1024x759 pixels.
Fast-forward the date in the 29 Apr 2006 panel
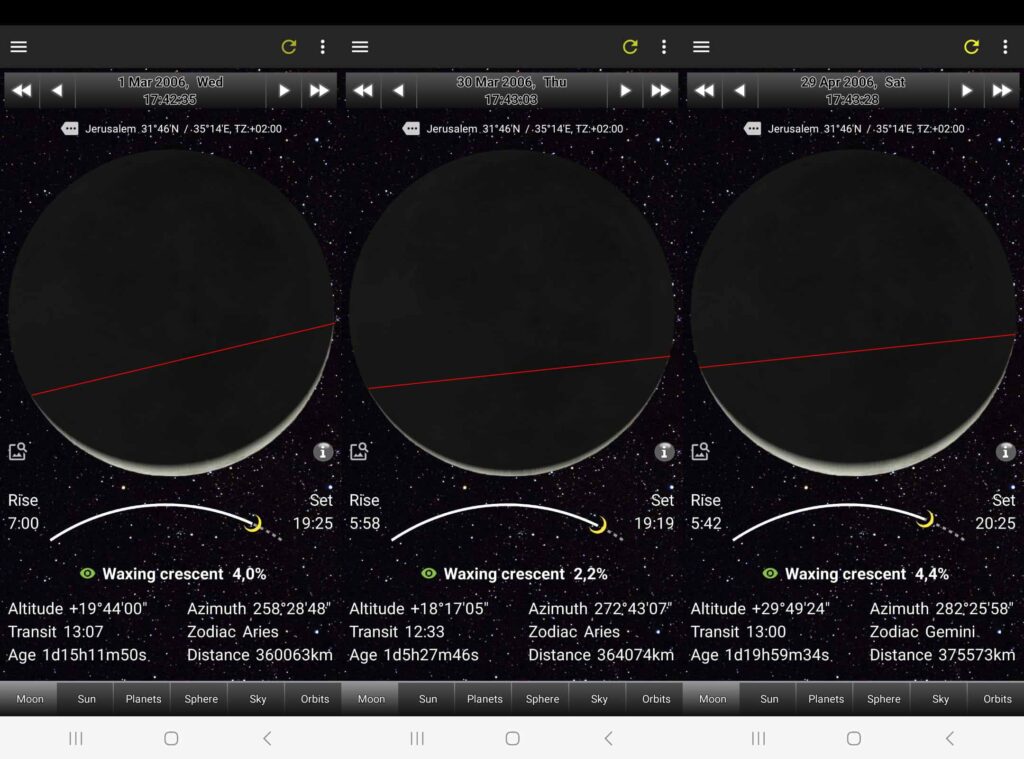(1001, 91)
